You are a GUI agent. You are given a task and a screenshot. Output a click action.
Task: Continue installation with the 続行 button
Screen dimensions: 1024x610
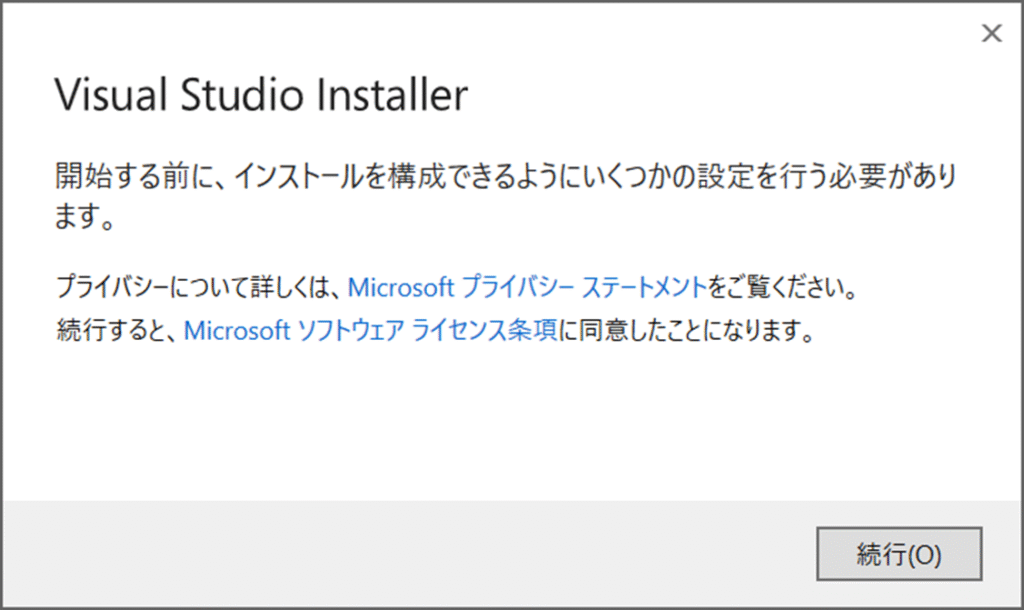[x=899, y=554]
